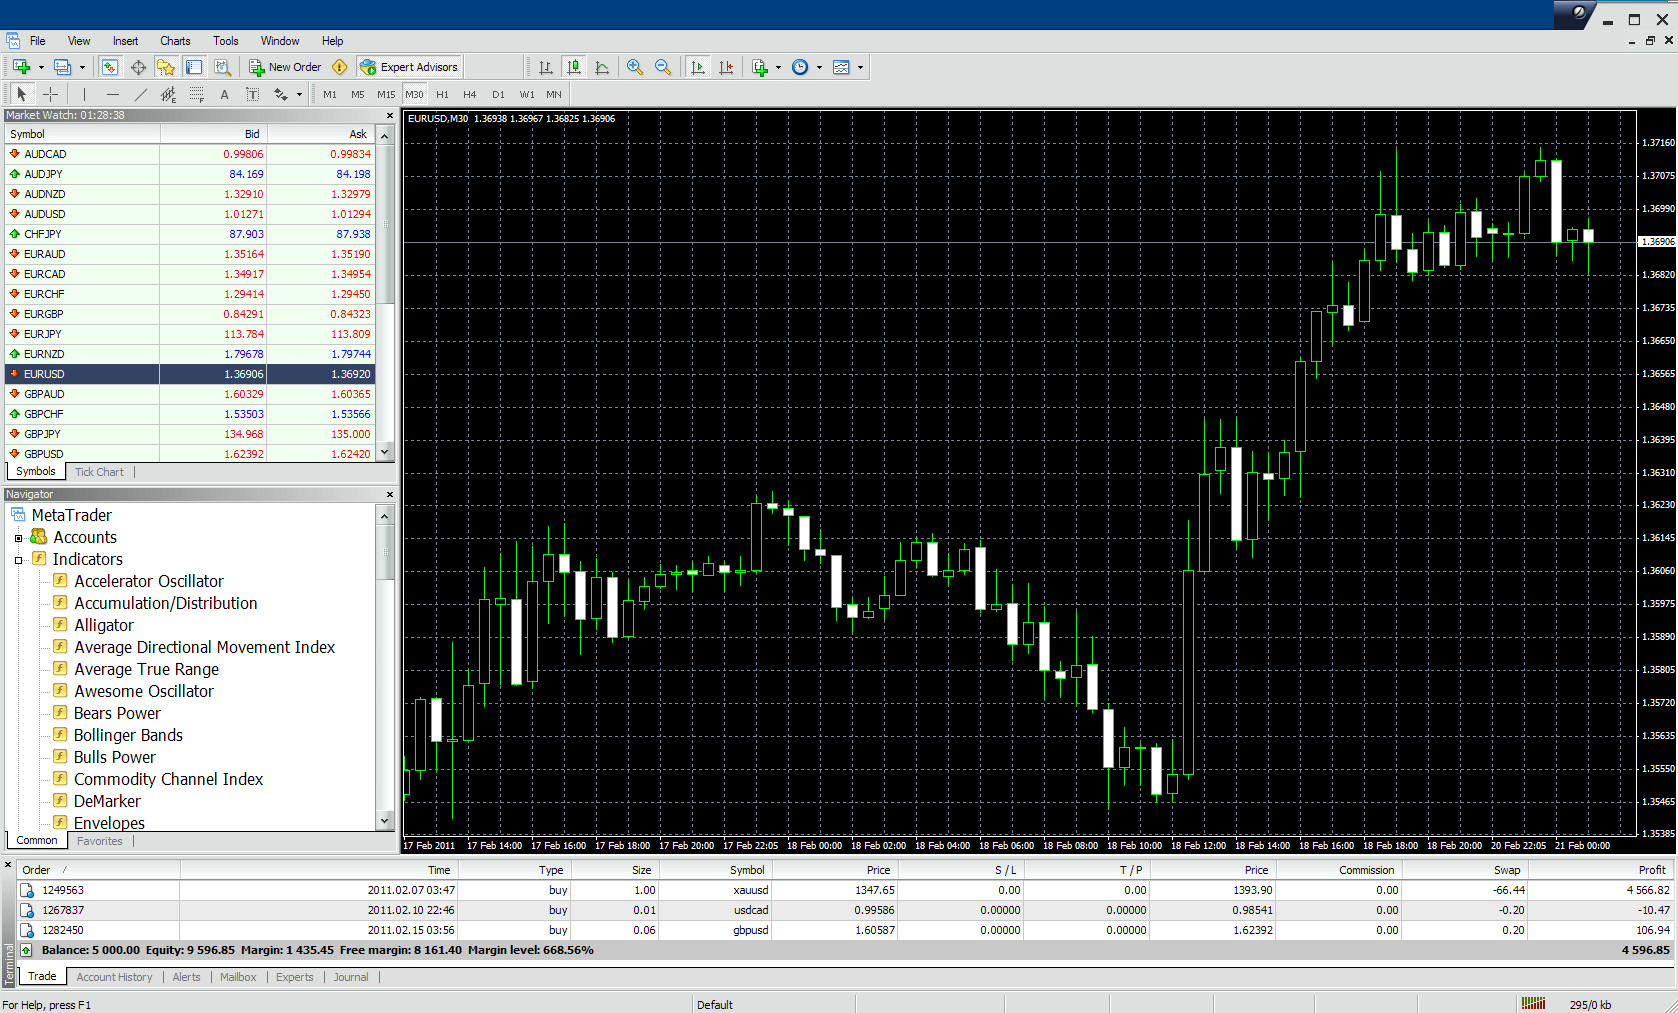Click the Templates toolbar icon
This screenshot has width=1678, height=1013.
pos(841,67)
